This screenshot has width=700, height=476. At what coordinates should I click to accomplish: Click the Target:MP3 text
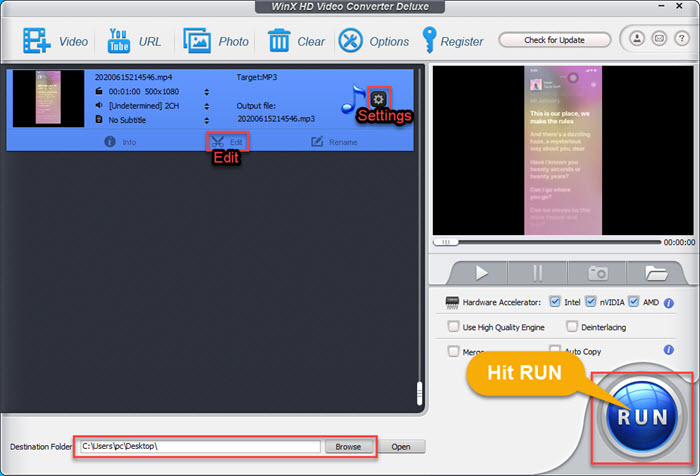[x=257, y=77]
